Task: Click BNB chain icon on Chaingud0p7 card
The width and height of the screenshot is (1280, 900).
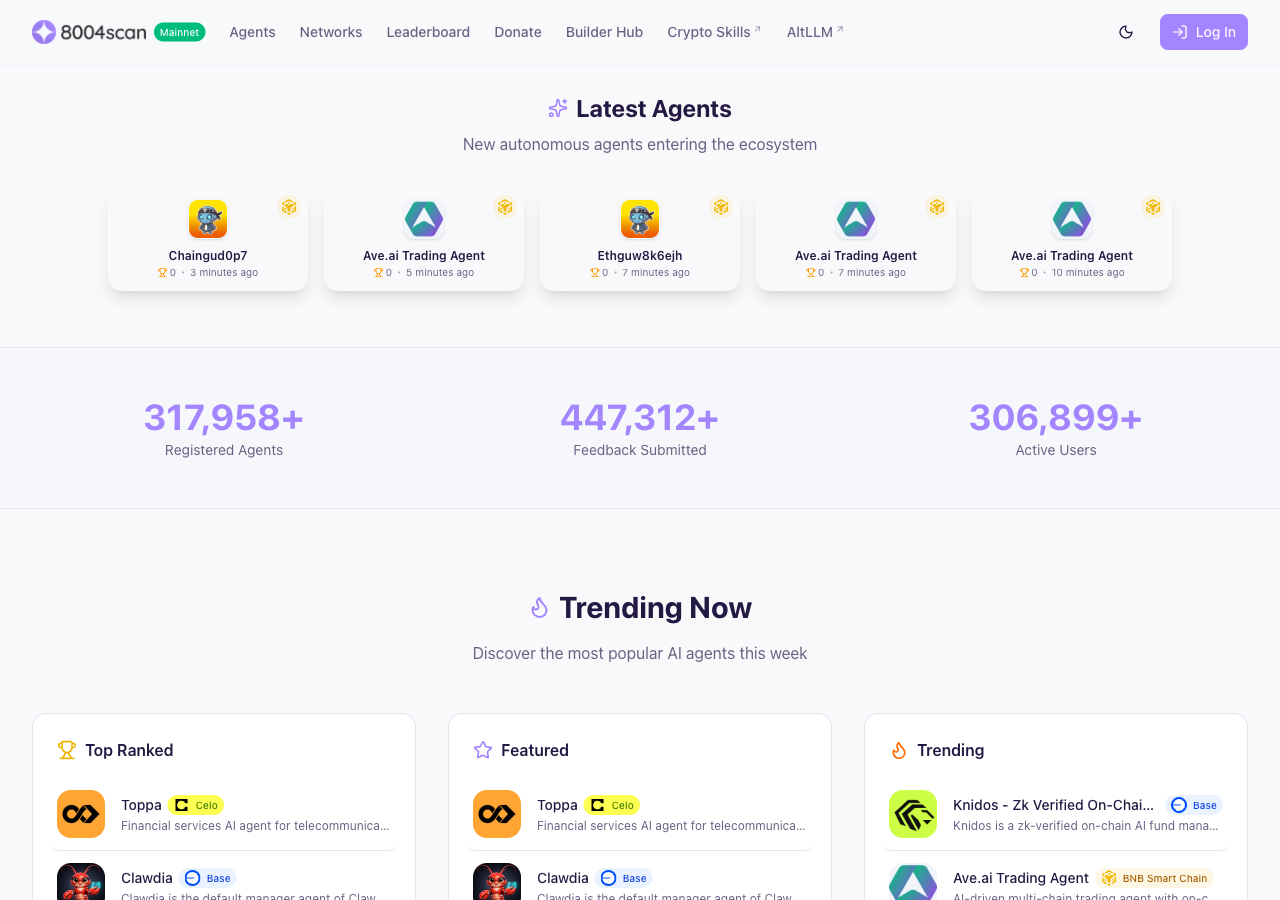Action: [289, 207]
